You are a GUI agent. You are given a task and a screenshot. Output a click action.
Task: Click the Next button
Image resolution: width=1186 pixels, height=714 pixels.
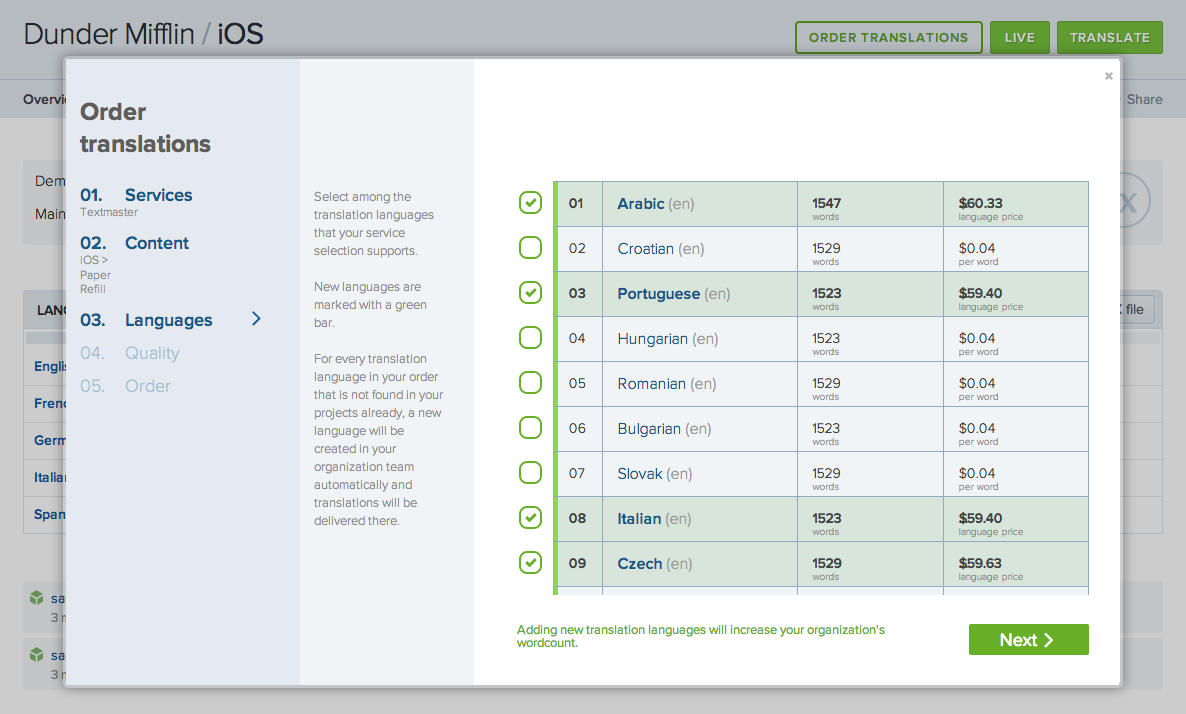click(x=1028, y=640)
